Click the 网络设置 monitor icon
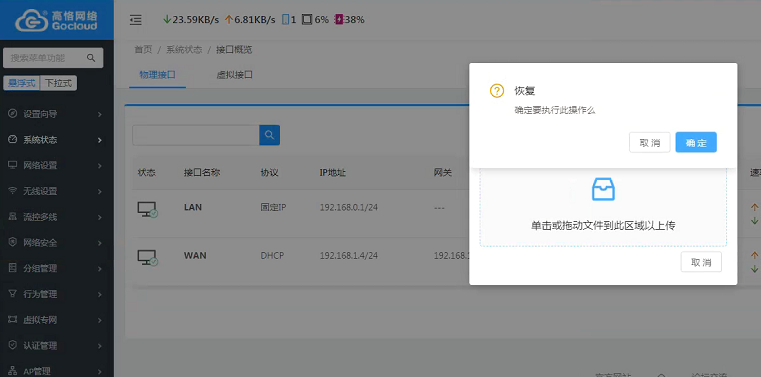This screenshot has width=761, height=377. click(13, 165)
